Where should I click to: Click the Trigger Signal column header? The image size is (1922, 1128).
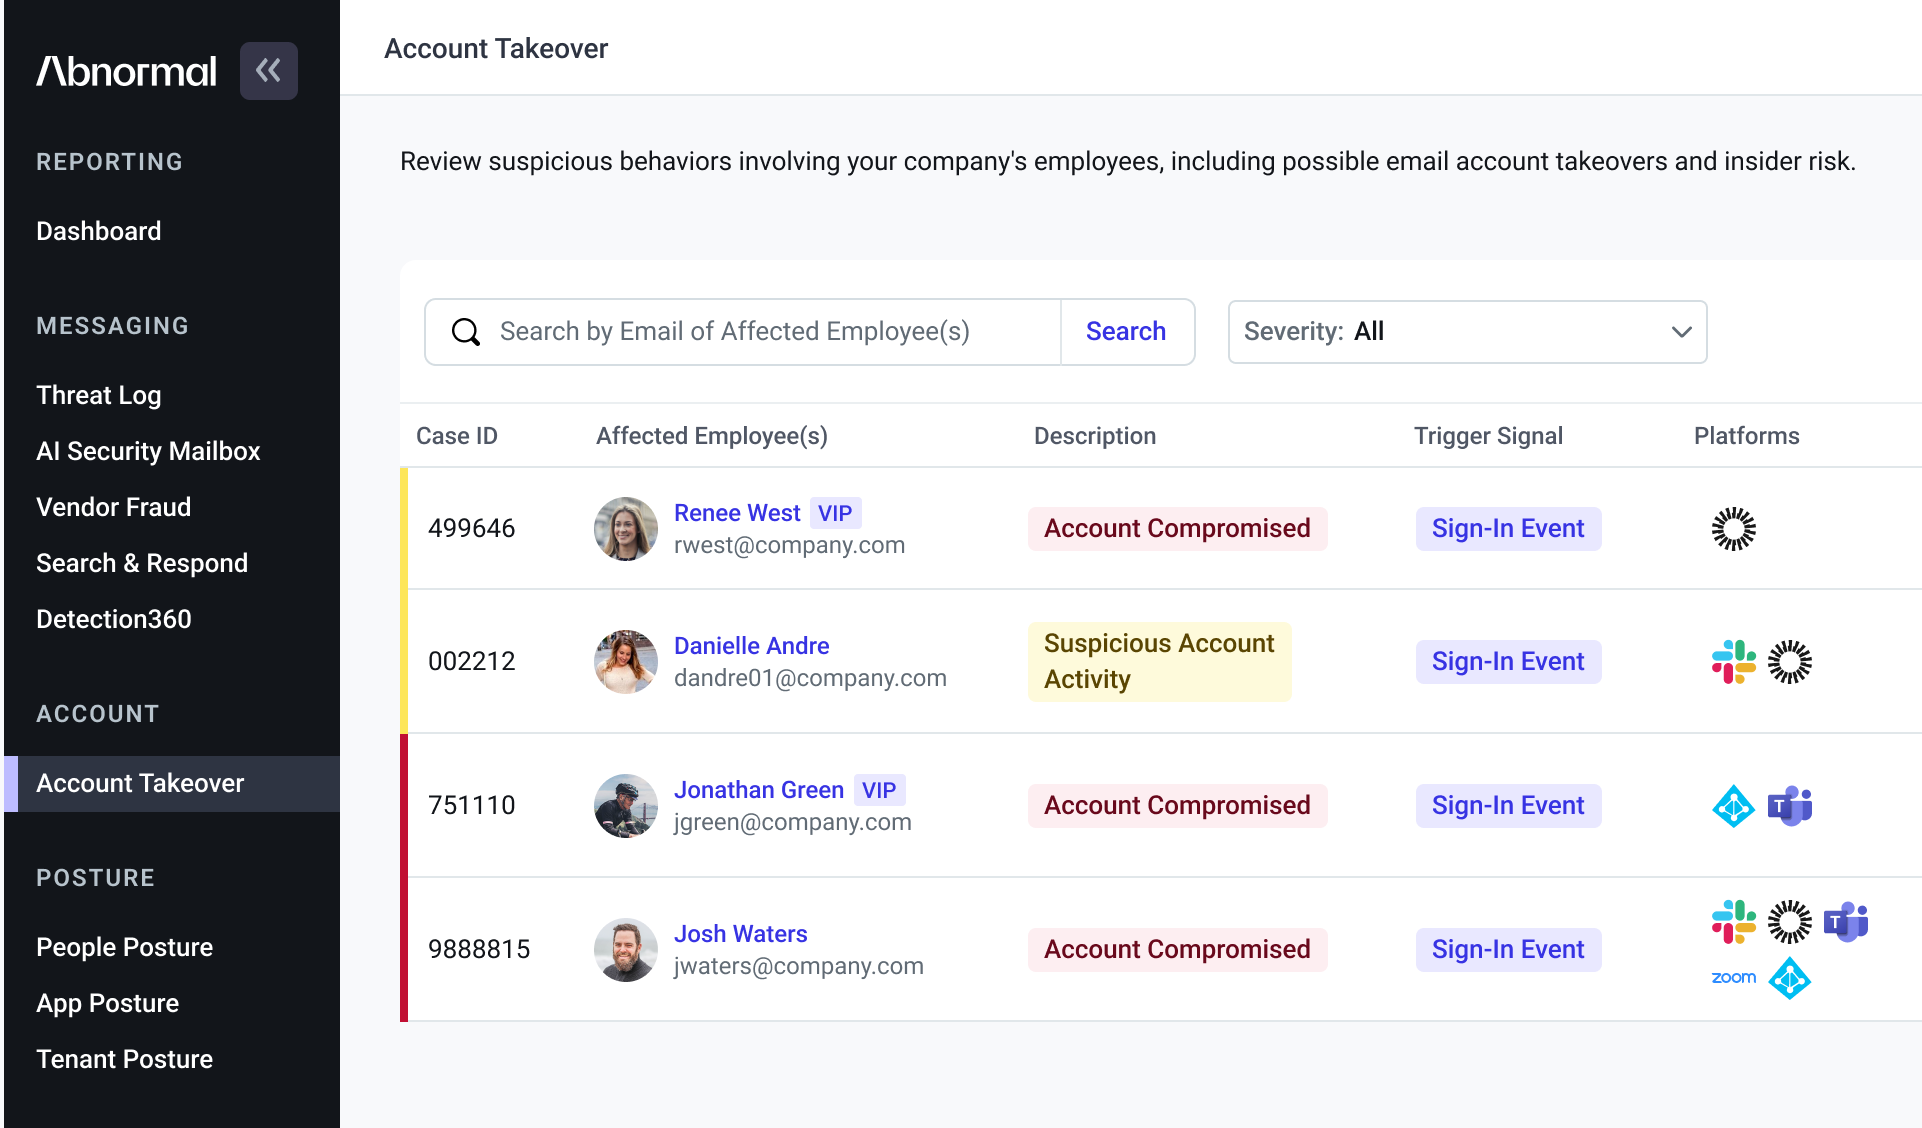click(x=1488, y=436)
